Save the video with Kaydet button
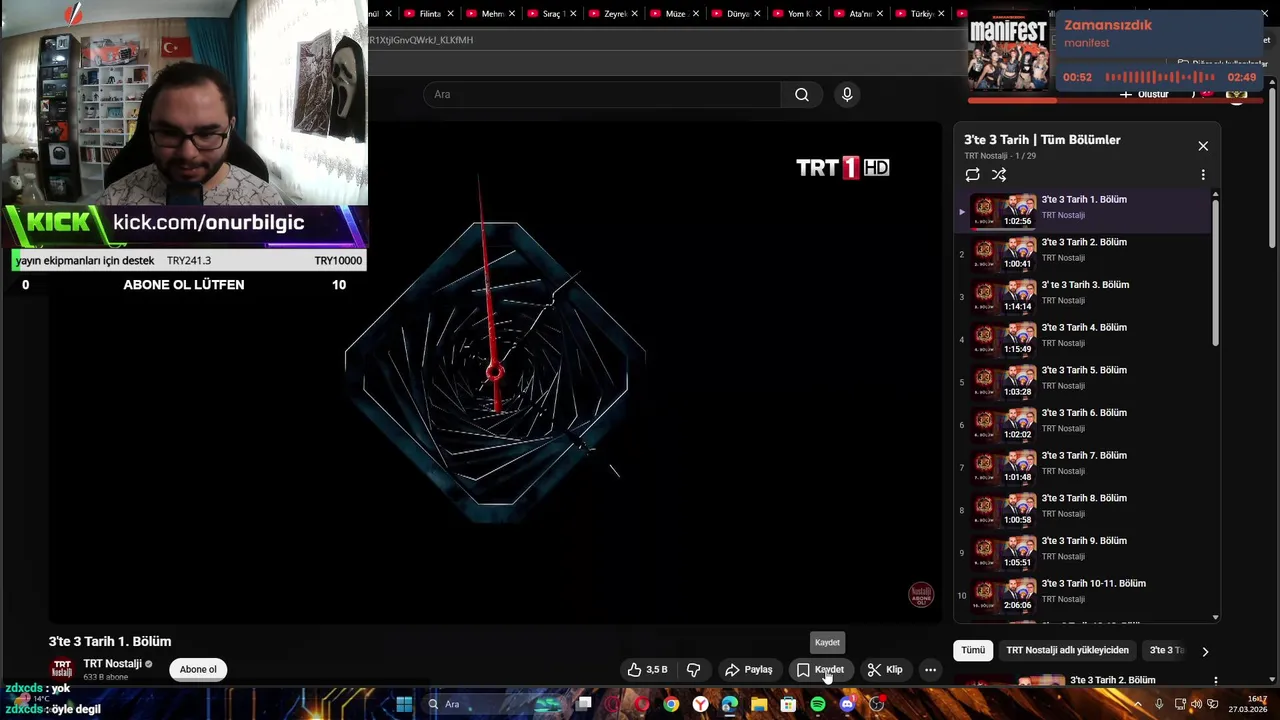 point(821,670)
